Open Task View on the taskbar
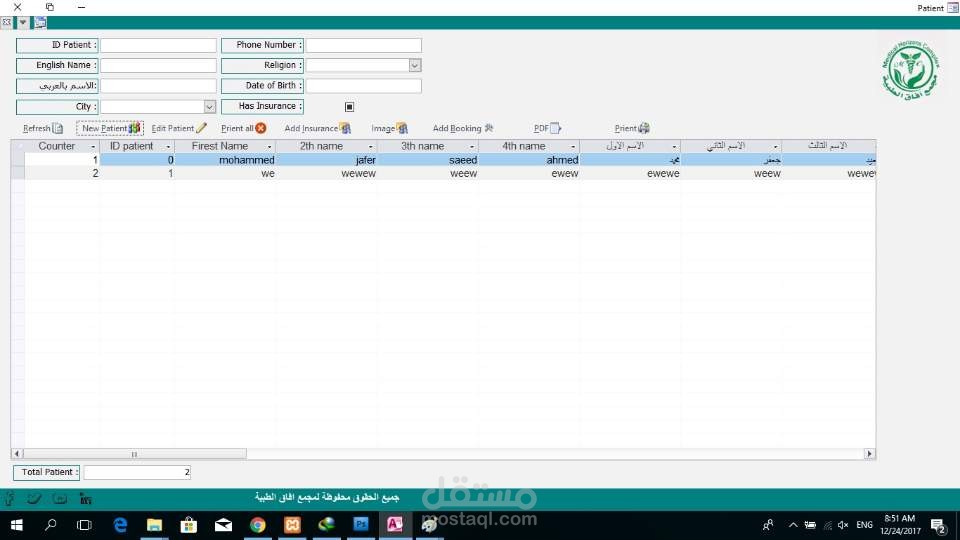 coord(84,525)
